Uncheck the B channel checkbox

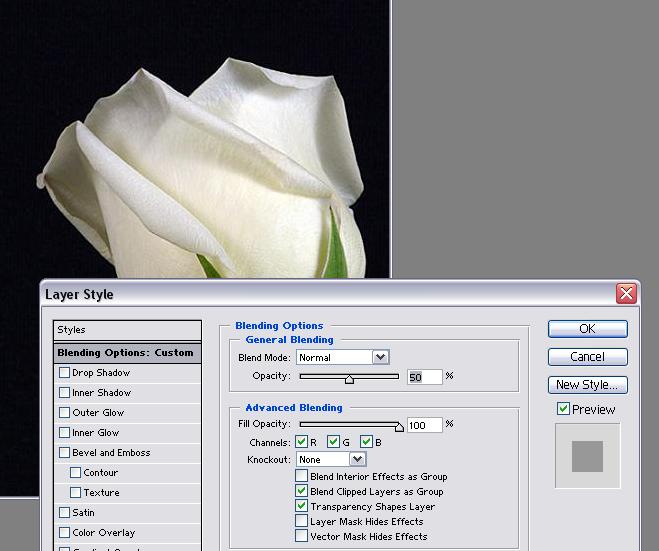[366, 442]
